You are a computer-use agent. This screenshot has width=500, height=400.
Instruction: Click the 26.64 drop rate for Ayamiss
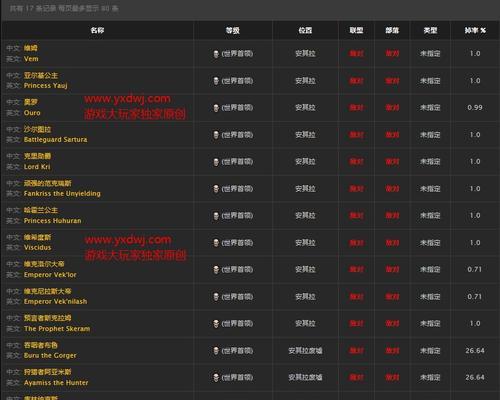click(x=475, y=377)
